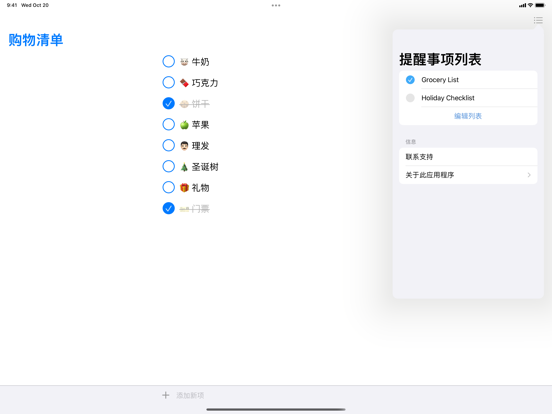Screen dimensions: 552x414
Task: Tap the 巧克力 item text
Action: pos(205,83)
